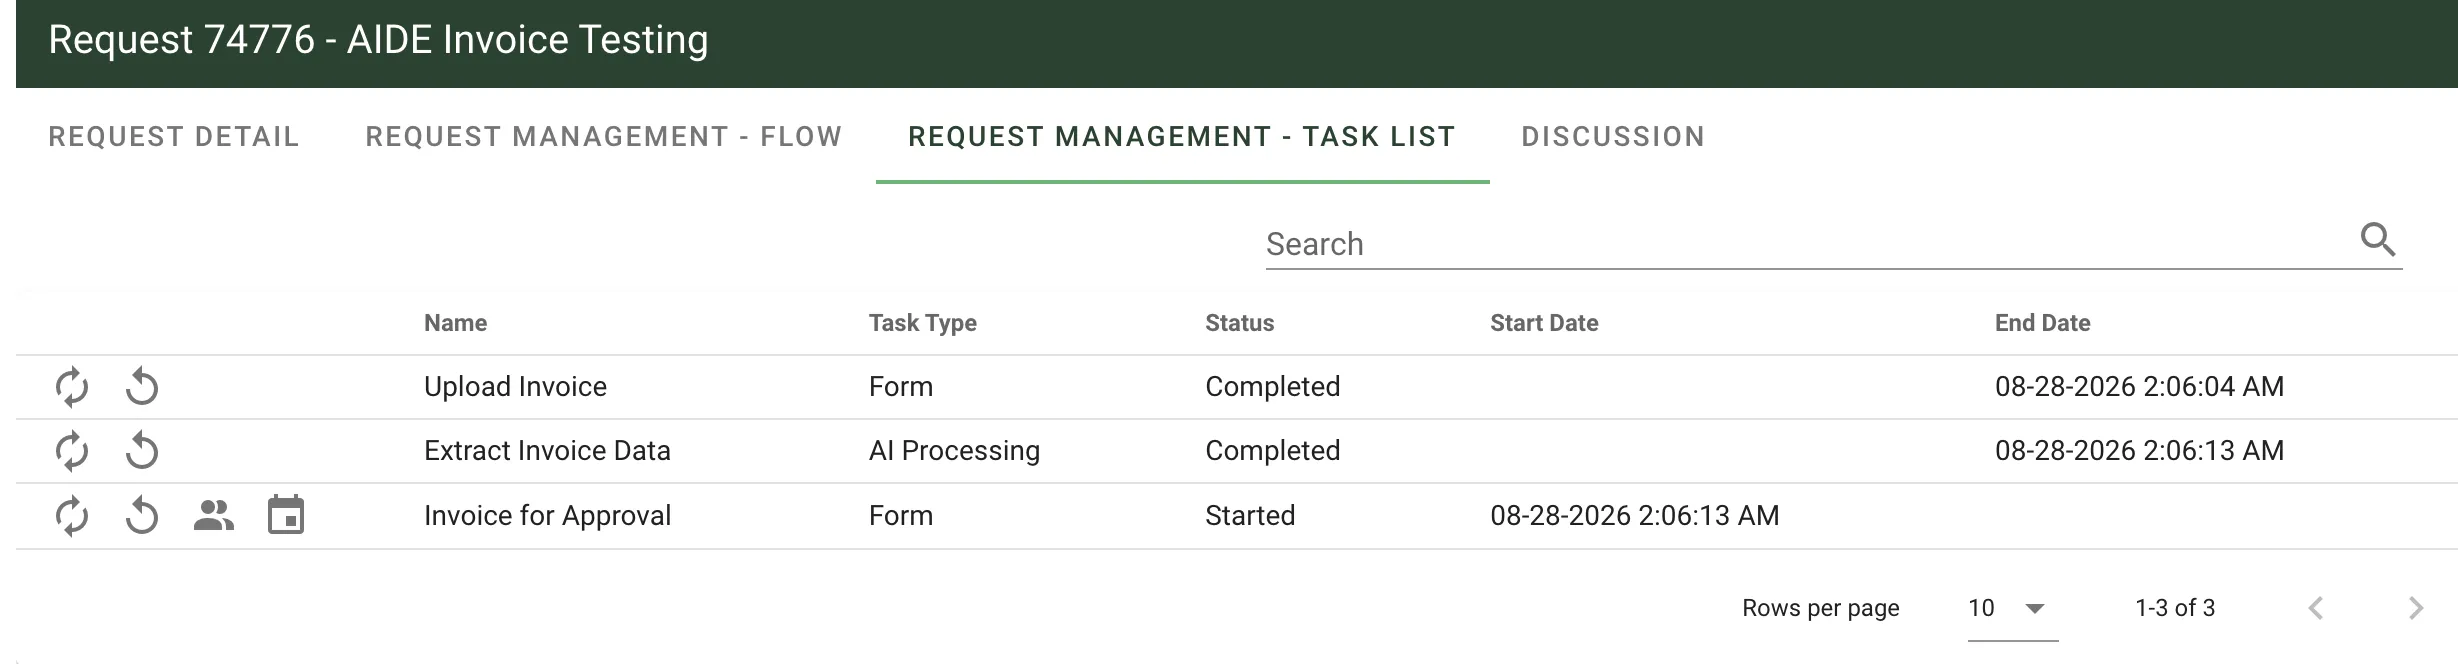
Task: Click the start date of Invoice for Approval
Action: [1635, 516]
